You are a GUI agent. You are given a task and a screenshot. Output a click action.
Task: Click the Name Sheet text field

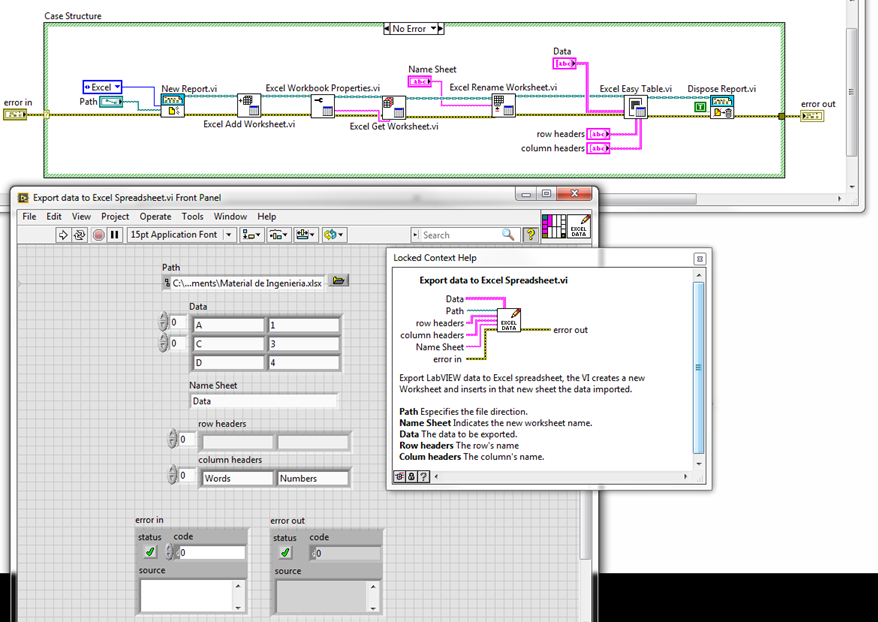click(x=264, y=401)
